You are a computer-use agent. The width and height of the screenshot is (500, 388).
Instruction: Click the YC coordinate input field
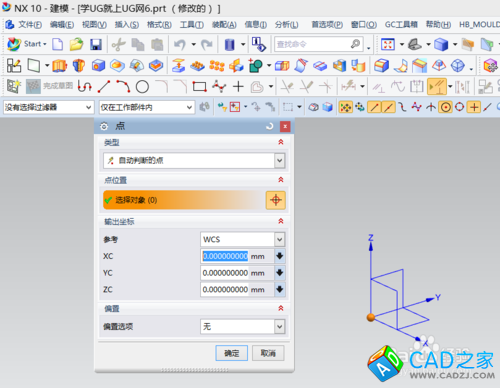[237, 273]
